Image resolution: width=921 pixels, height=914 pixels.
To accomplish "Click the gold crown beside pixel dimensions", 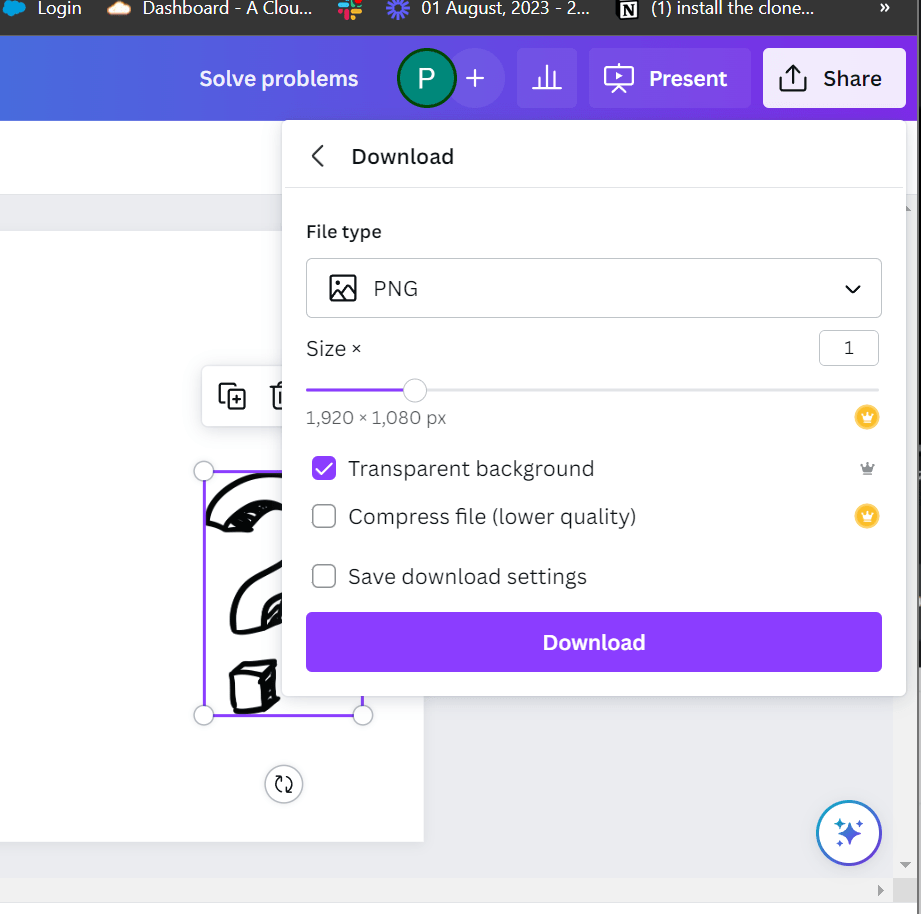I will (866, 418).
